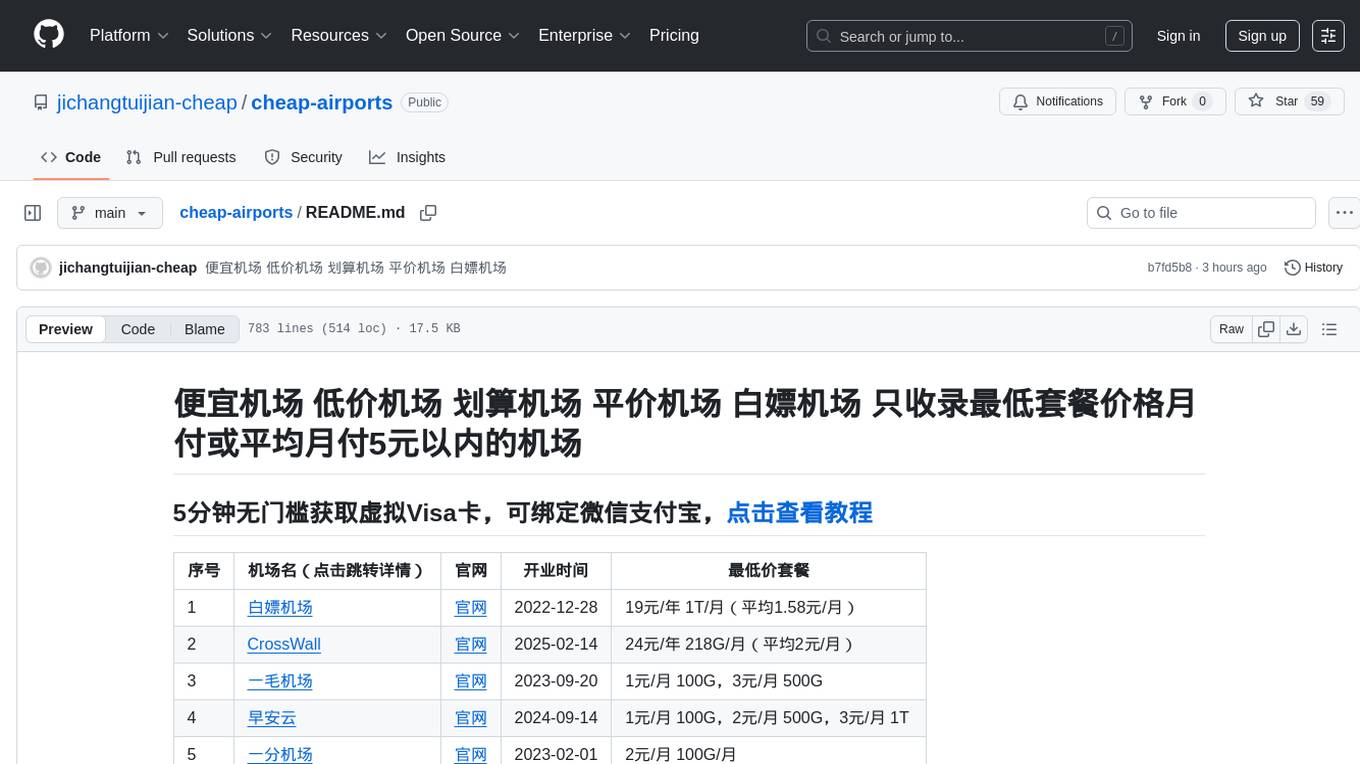
Task: Click the commit author name jichangtuijian-cheap
Action: pyautogui.click(x=128, y=268)
